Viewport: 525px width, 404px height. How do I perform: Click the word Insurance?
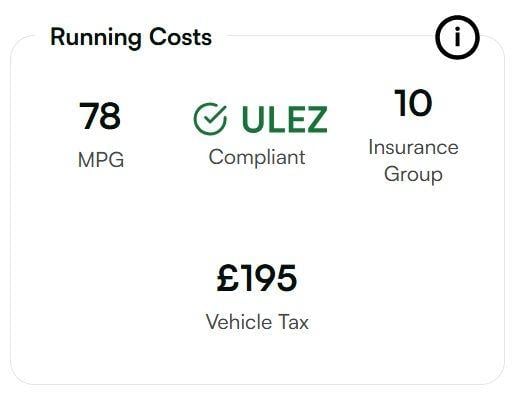point(414,147)
